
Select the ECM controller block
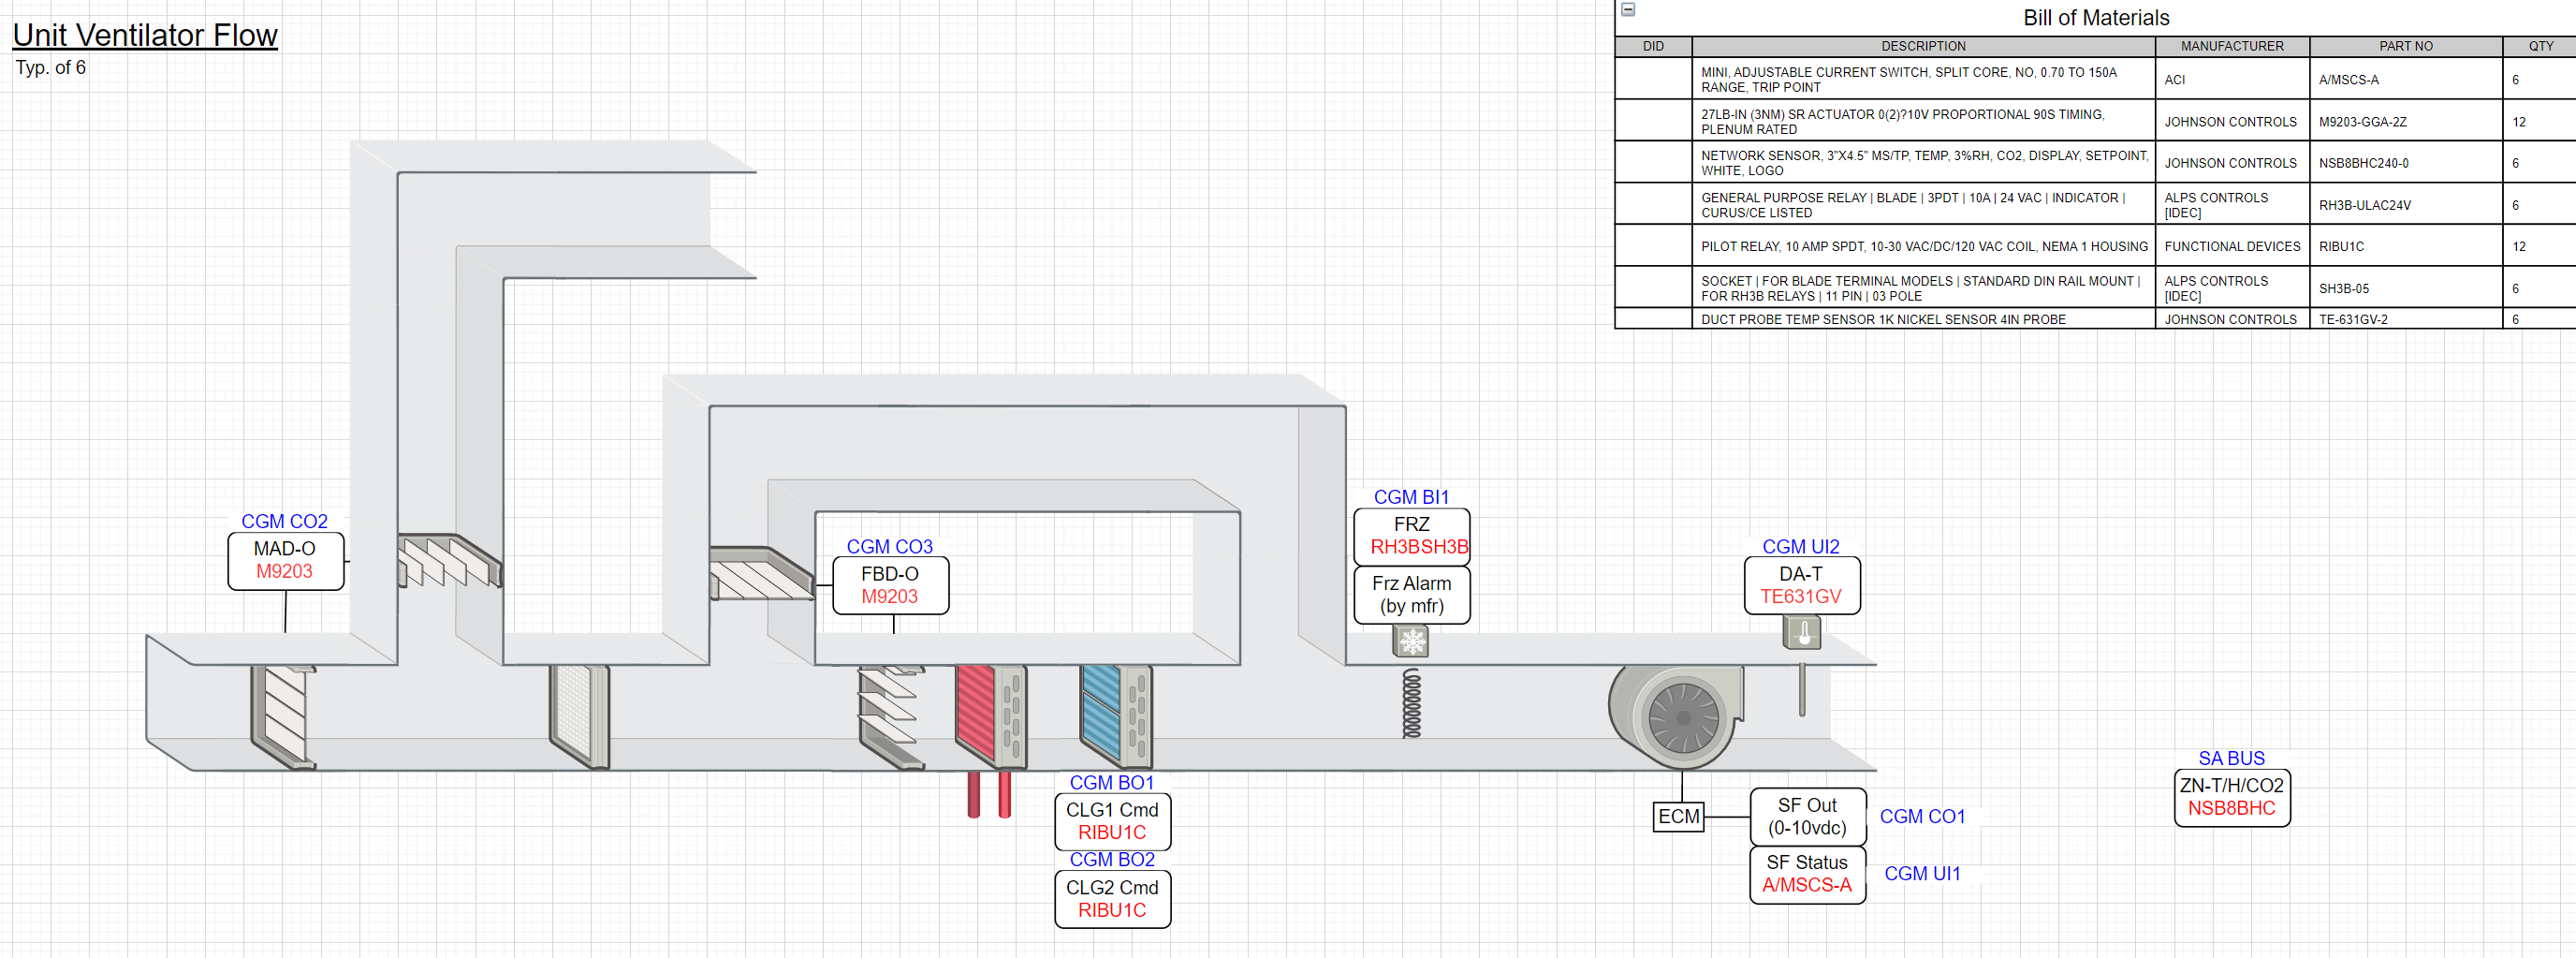1677,817
